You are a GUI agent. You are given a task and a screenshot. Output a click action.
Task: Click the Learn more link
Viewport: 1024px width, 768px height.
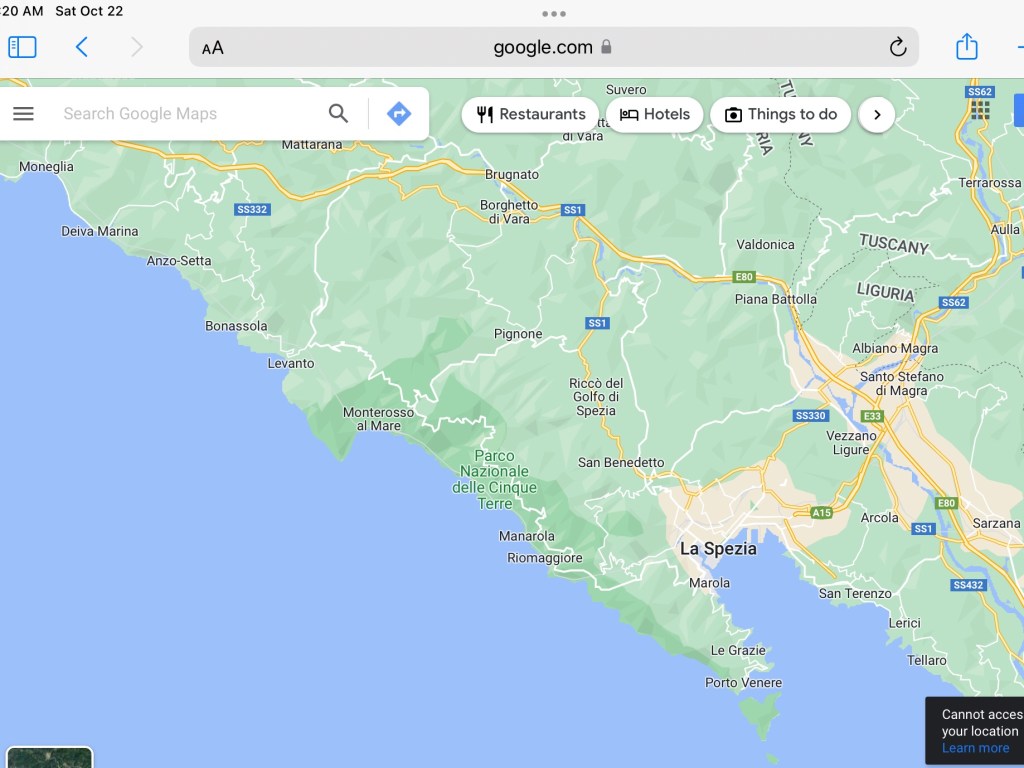tap(975, 748)
